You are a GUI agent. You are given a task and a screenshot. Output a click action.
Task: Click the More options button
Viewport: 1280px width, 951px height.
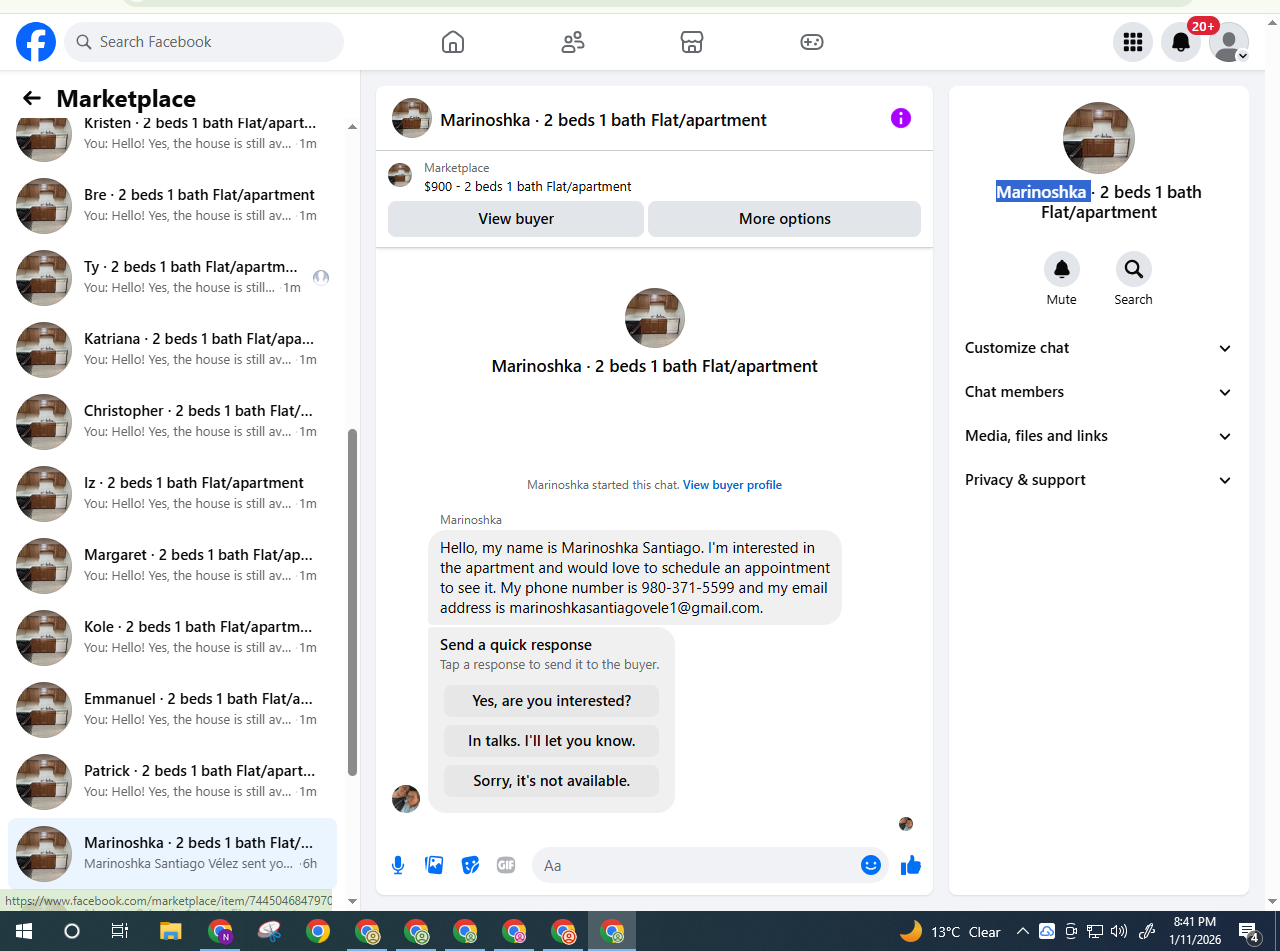point(785,219)
